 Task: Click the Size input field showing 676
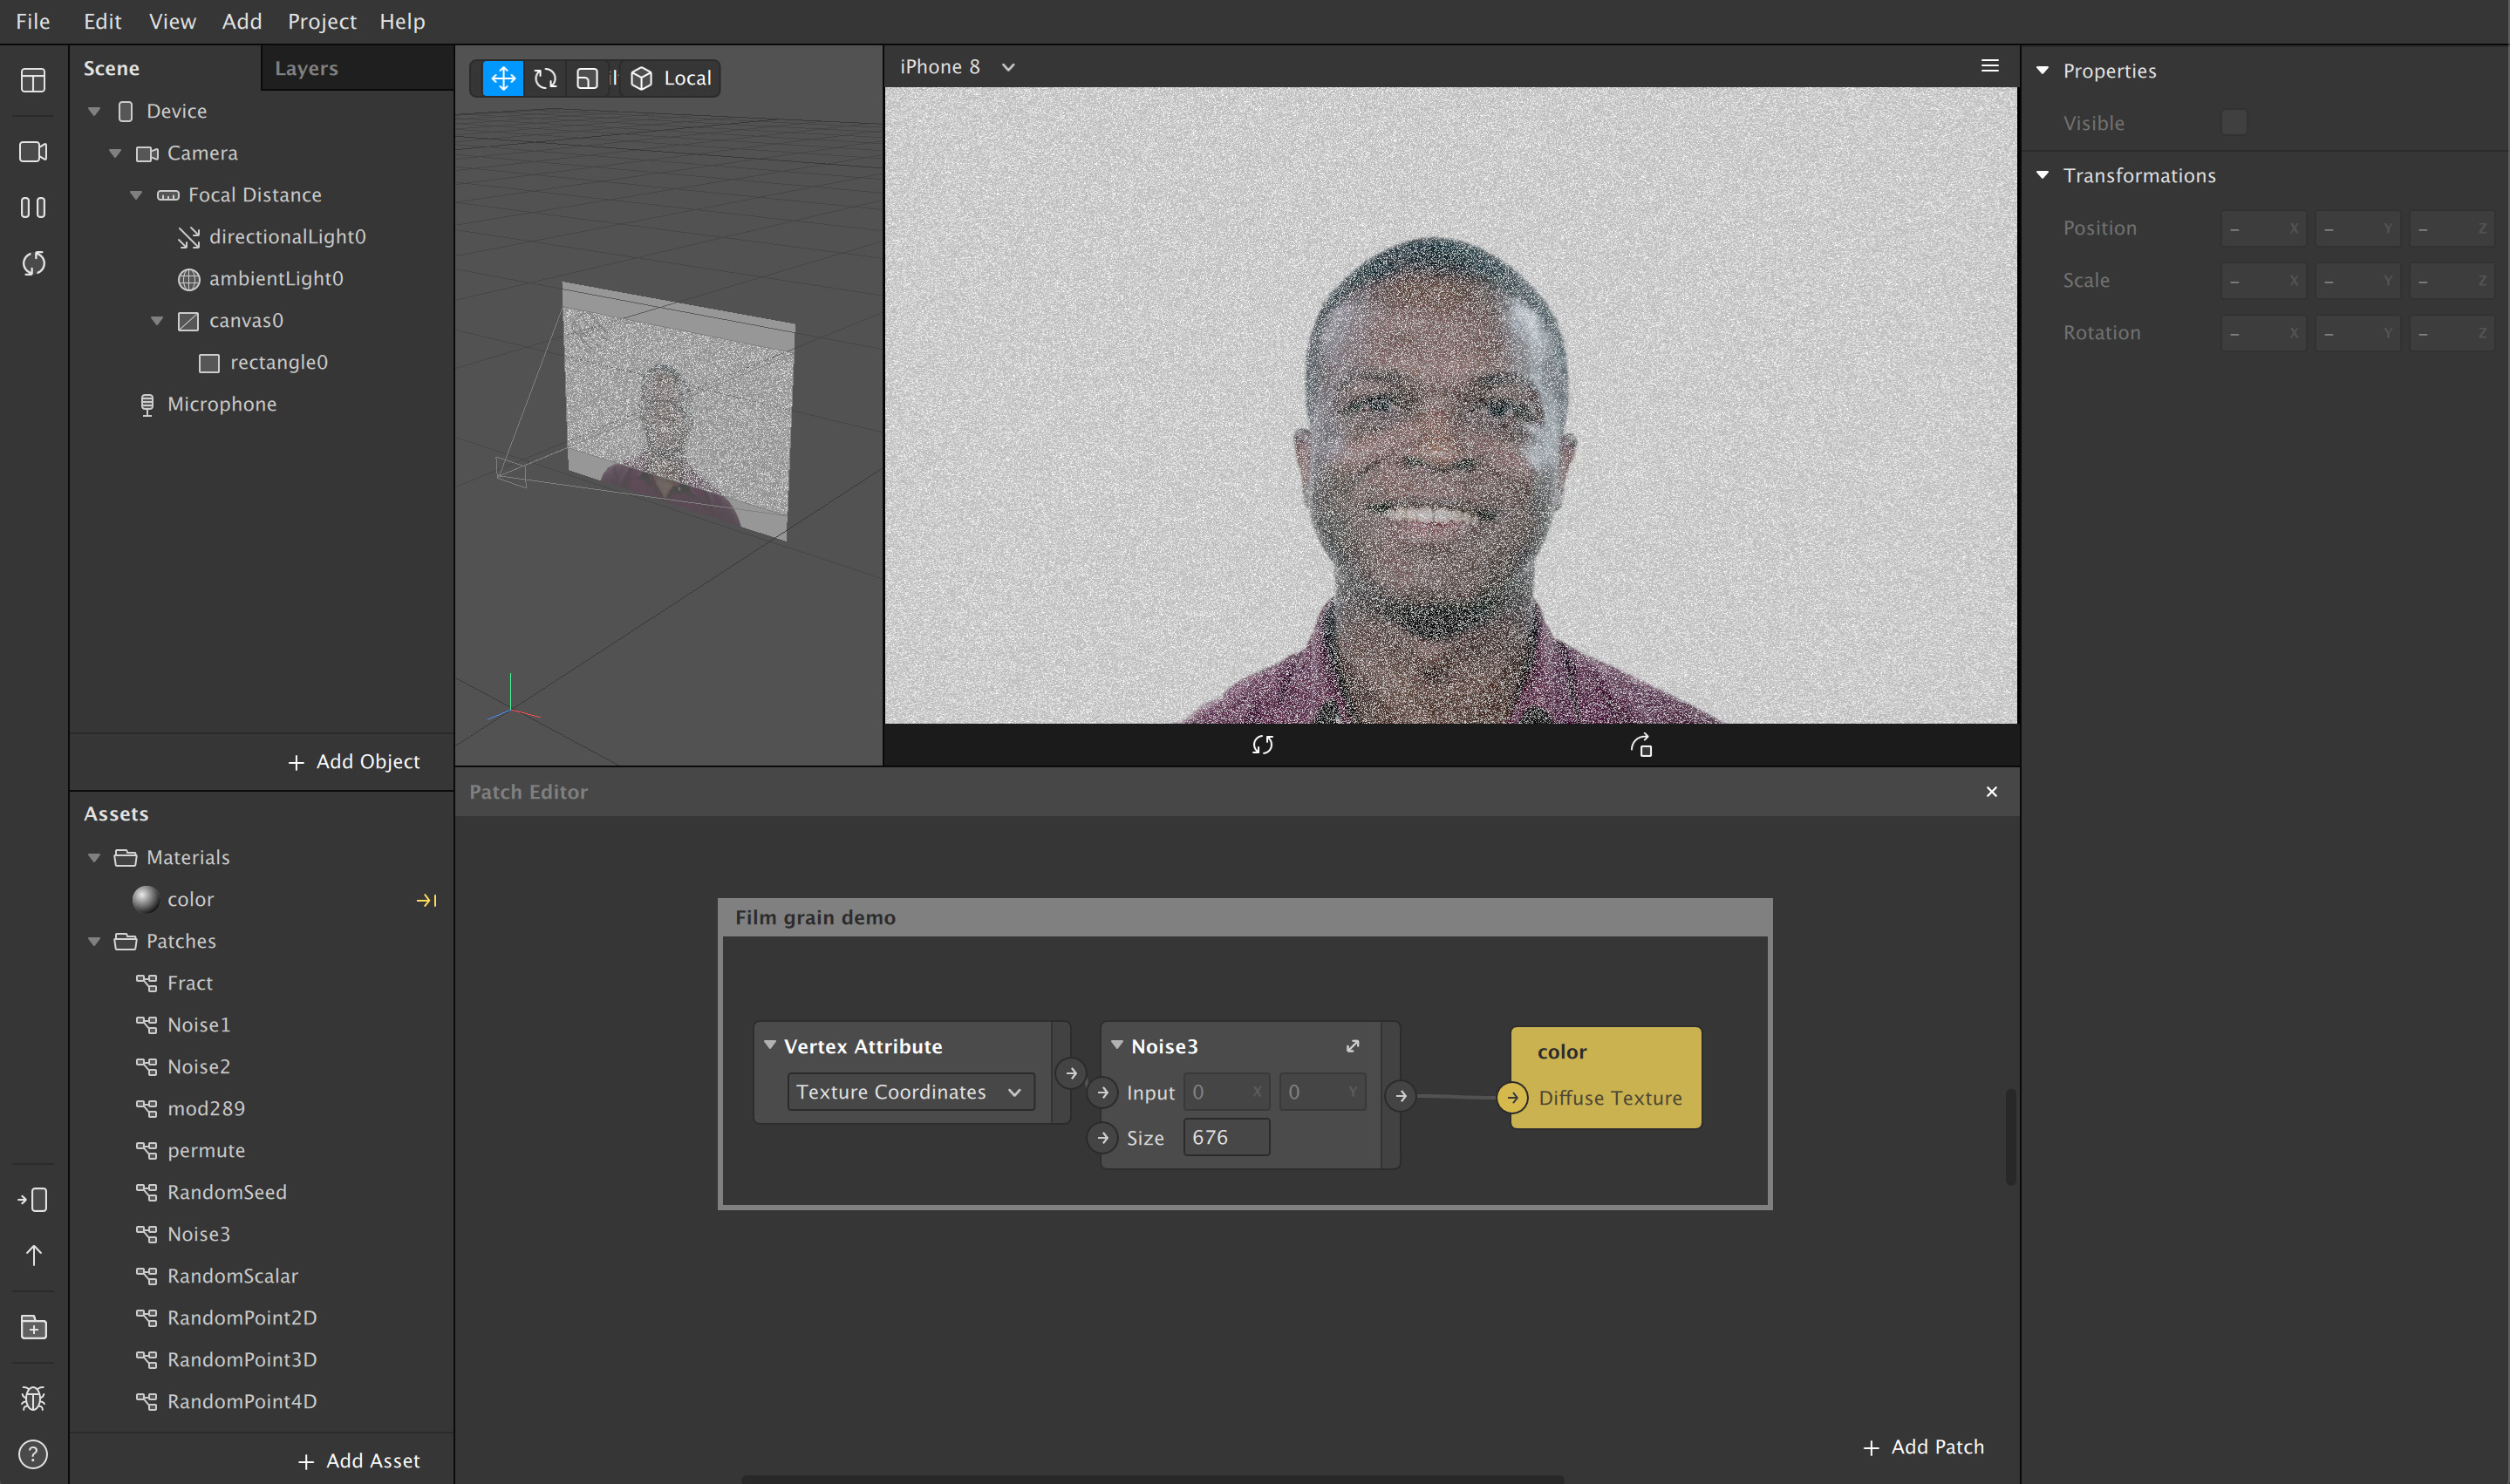1226,1137
